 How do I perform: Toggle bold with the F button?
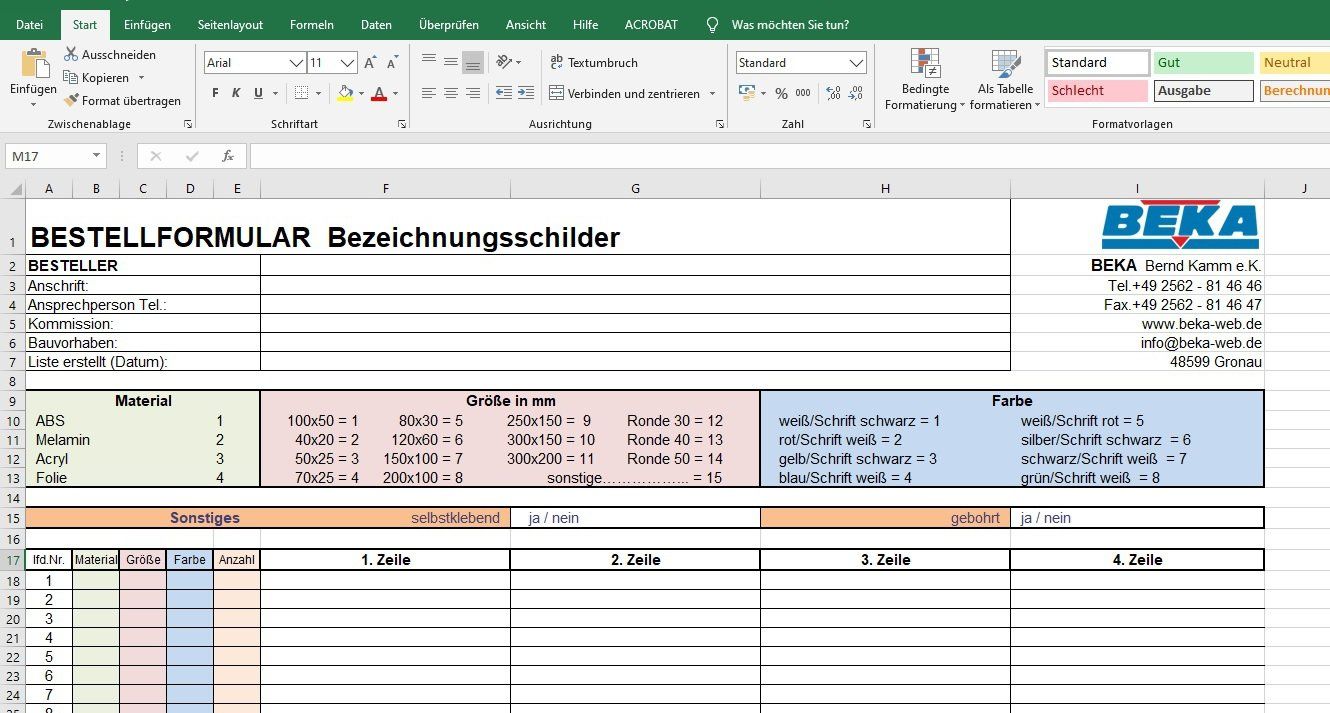pos(213,92)
